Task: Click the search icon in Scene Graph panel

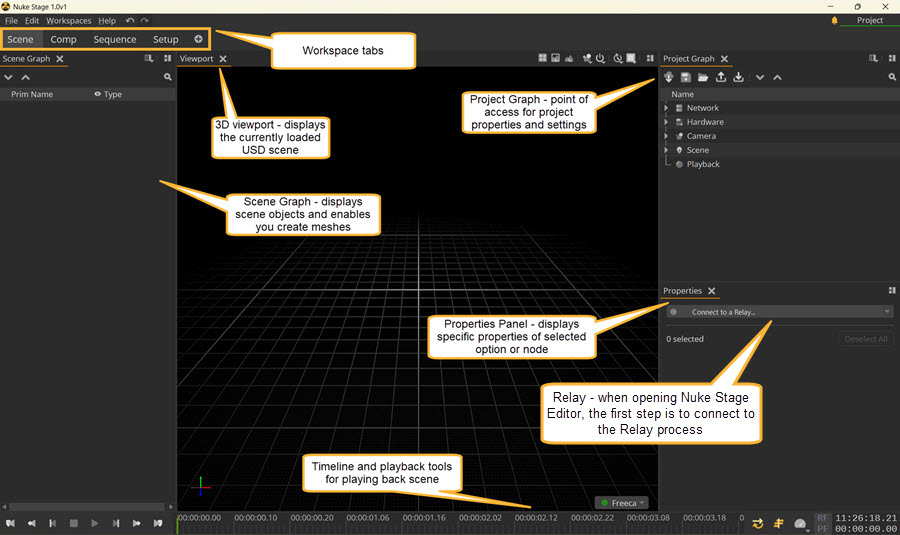Action: (168, 77)
